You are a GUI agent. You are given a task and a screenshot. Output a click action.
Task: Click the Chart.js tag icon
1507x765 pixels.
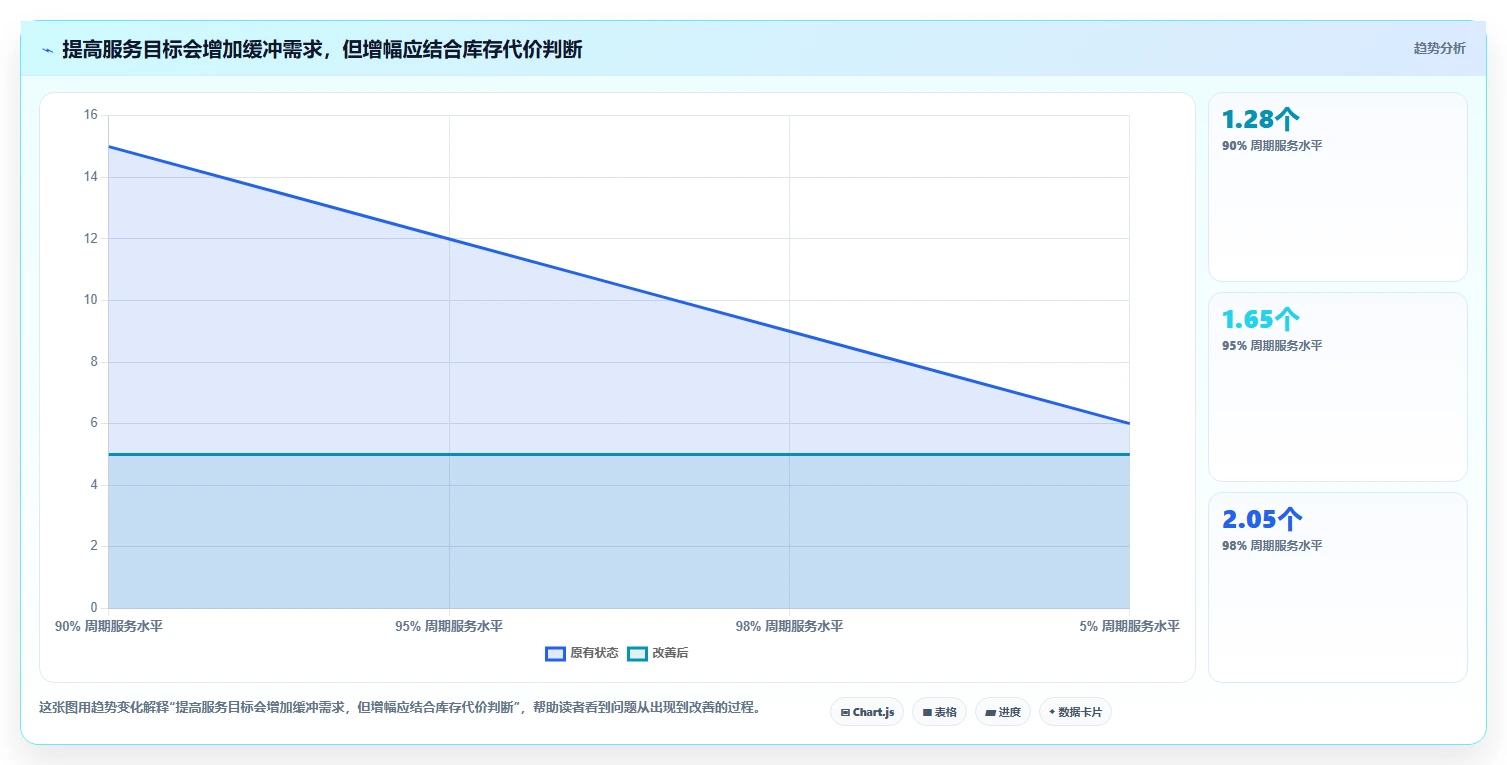[x=845, y=713]
